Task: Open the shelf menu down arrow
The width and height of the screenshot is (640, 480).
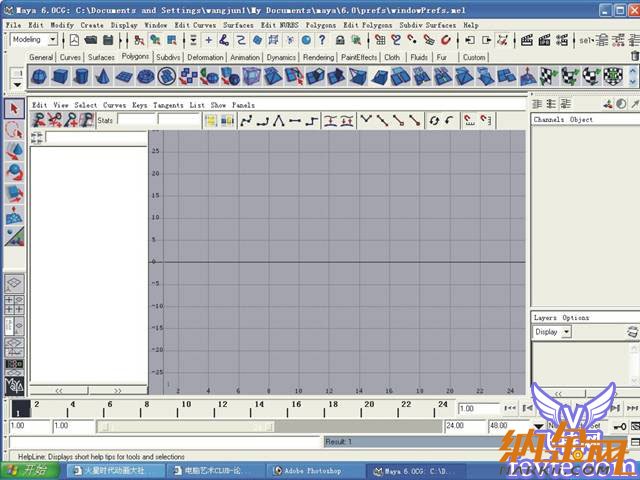Action: (x=17, y=85)
